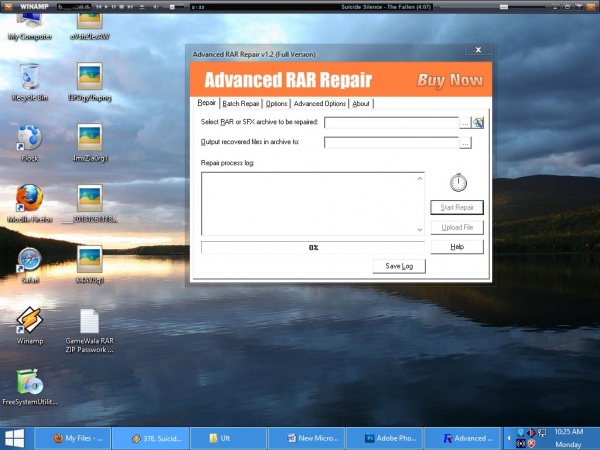Click the Save Log button

click(x=399, y=266)
